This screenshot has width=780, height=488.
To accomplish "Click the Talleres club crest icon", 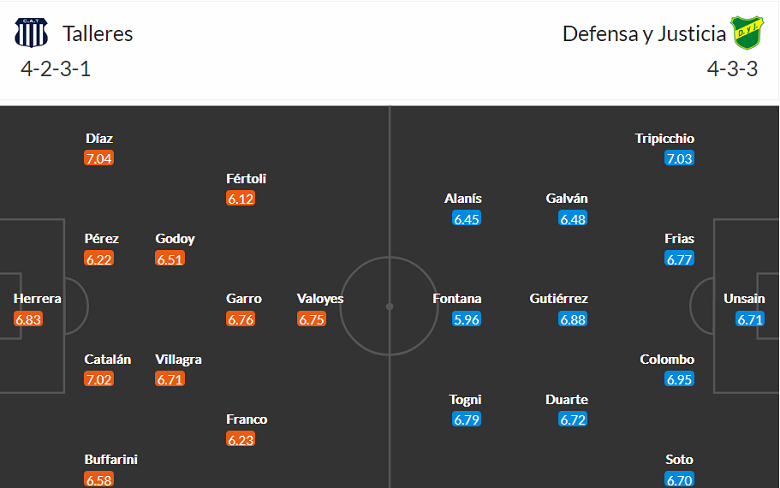I will 31,33.
